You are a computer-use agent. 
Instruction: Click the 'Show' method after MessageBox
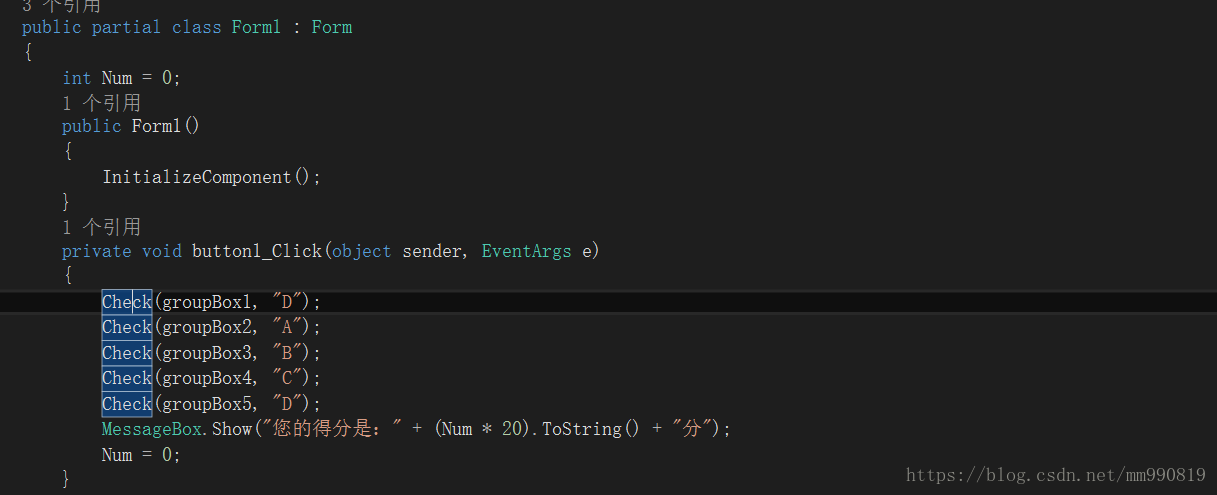coord(231,429)
